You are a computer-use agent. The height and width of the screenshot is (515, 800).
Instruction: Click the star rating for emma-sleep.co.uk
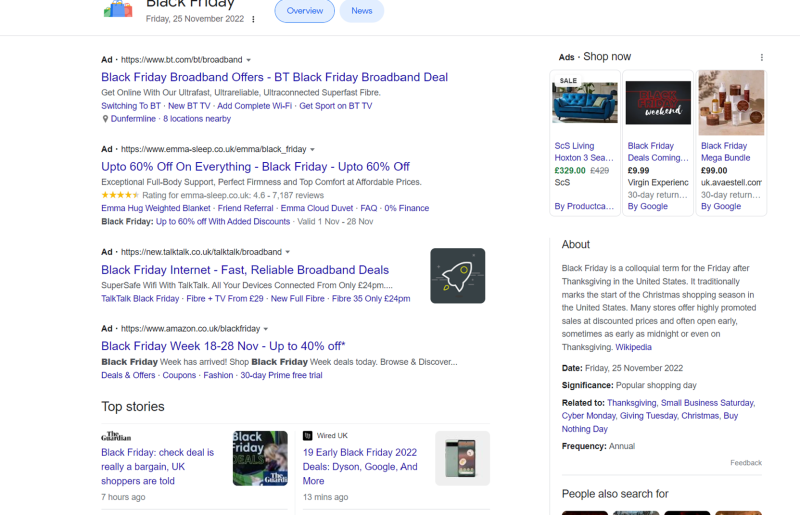[120, 195]
